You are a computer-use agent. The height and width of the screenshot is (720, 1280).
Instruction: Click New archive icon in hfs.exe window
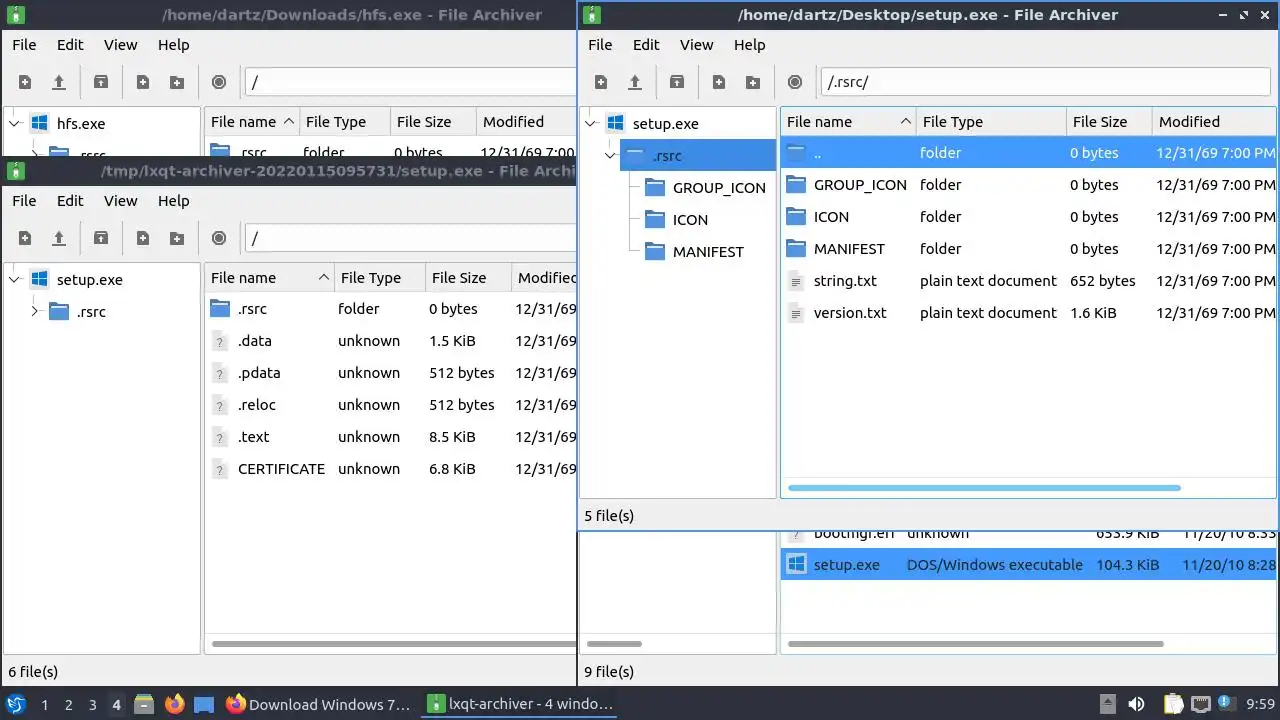tap(25, 82)
